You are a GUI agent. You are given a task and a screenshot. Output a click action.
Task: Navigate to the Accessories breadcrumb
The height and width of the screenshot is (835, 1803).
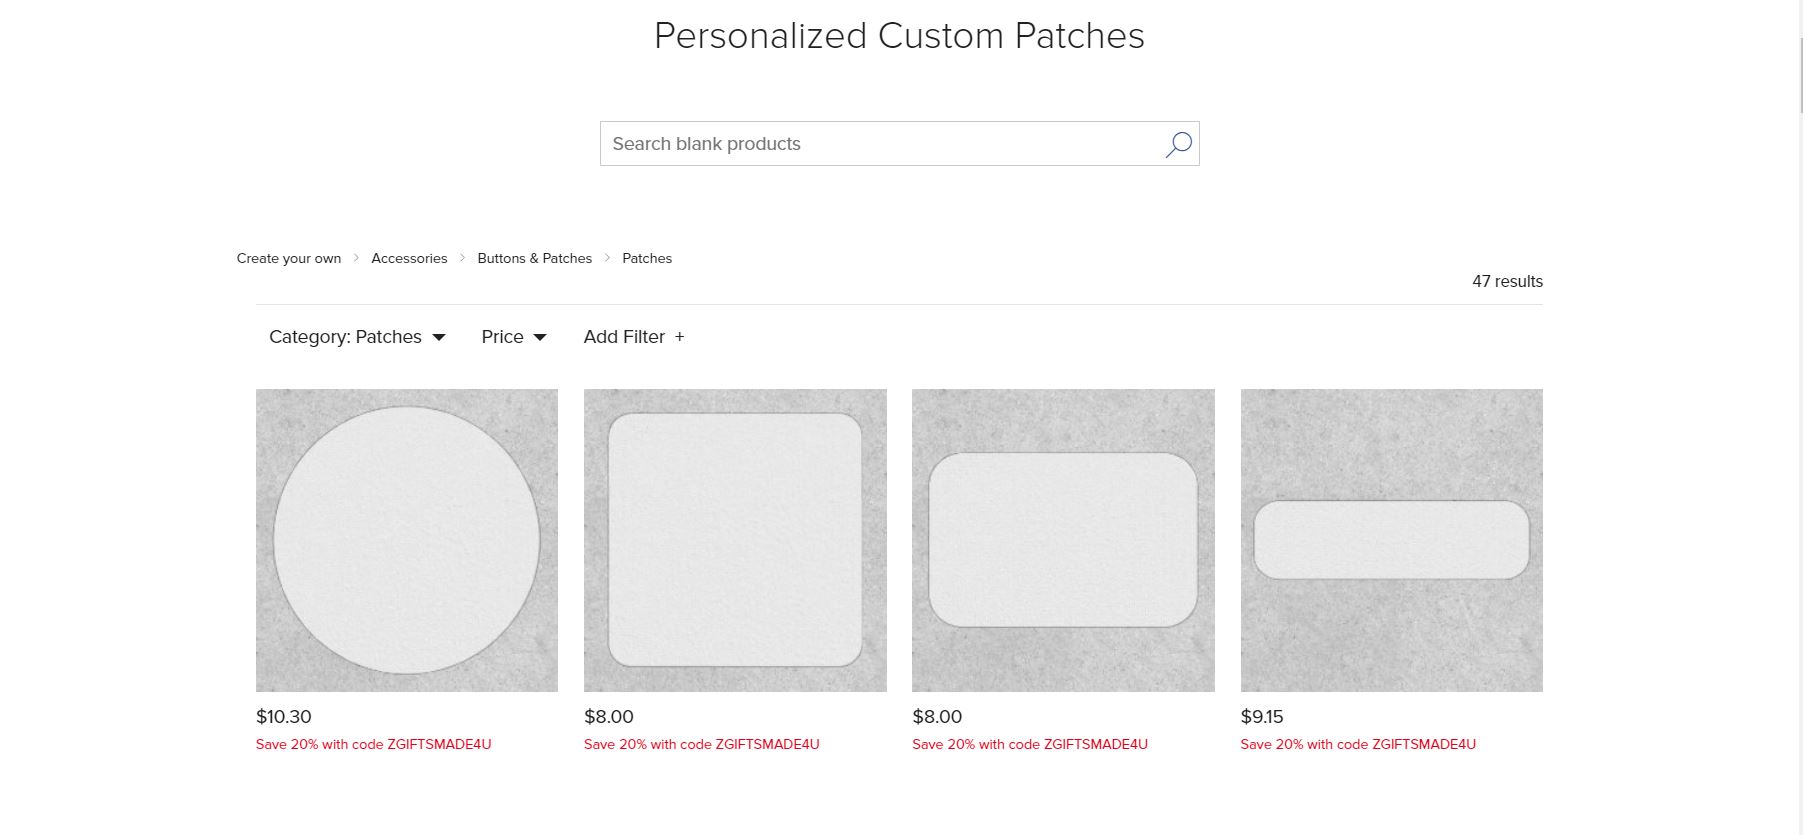coord(409,258)
